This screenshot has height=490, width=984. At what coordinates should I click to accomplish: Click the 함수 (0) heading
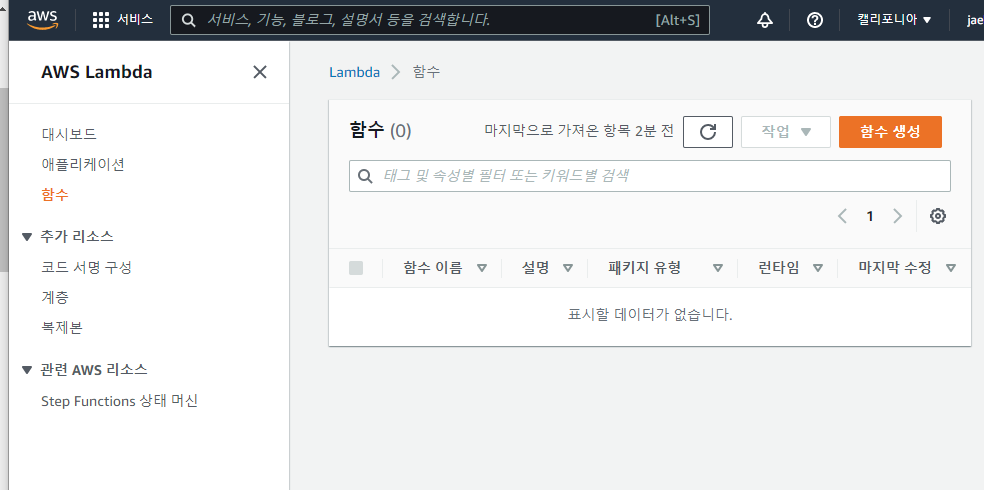pyautogui.click(x=380, y=130)
